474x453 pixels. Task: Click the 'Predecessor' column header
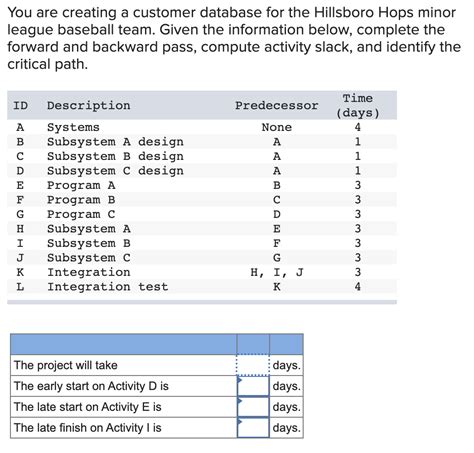[277, 105]
